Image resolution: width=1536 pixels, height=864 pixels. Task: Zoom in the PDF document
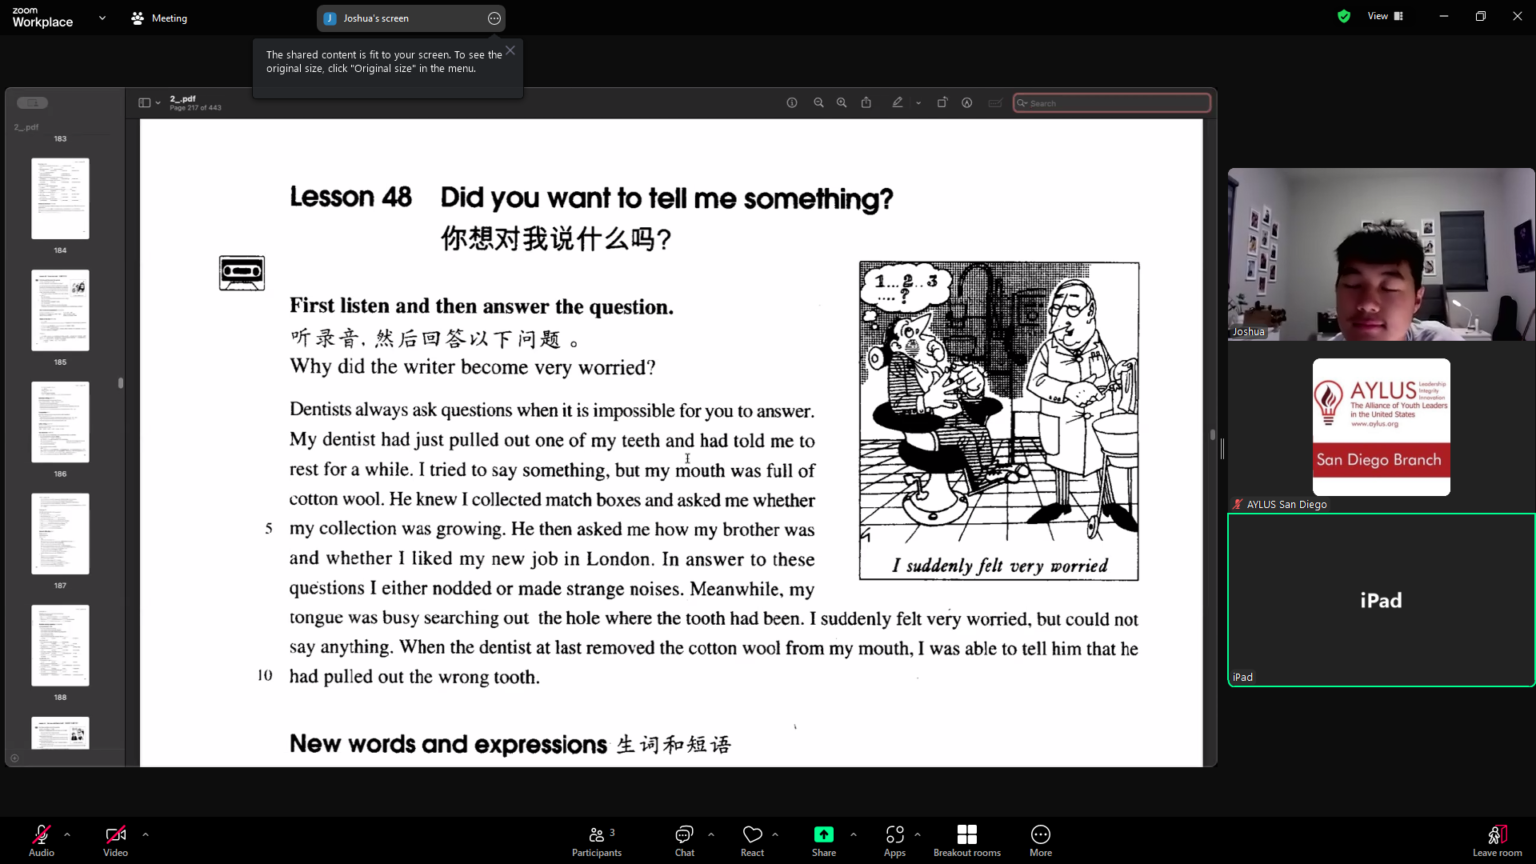click(842, 103)
